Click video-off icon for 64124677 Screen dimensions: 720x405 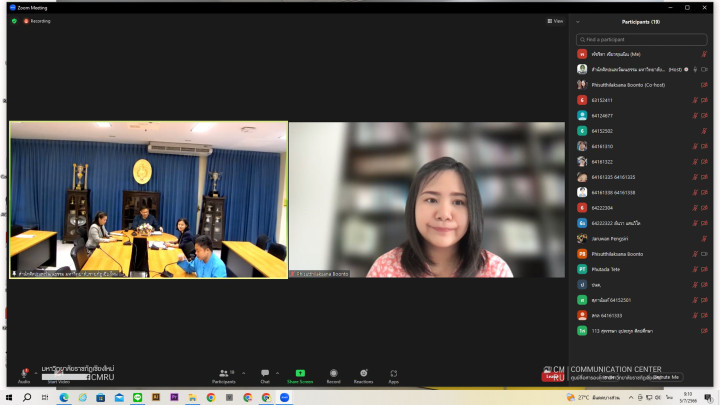pos(704,116)
